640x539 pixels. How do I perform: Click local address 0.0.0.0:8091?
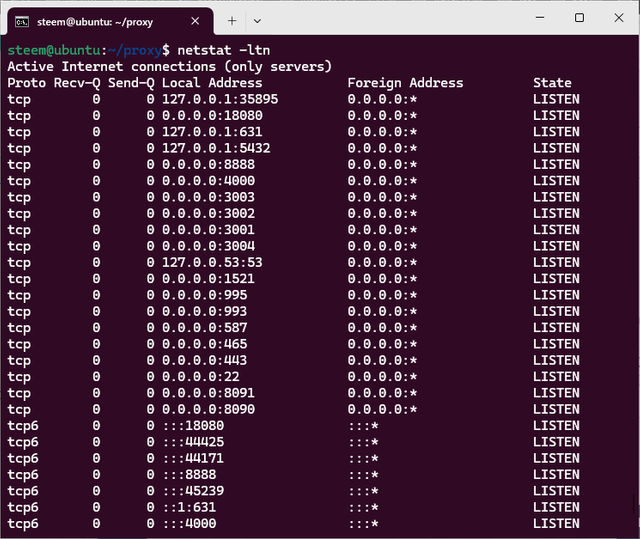coord(209,393)
